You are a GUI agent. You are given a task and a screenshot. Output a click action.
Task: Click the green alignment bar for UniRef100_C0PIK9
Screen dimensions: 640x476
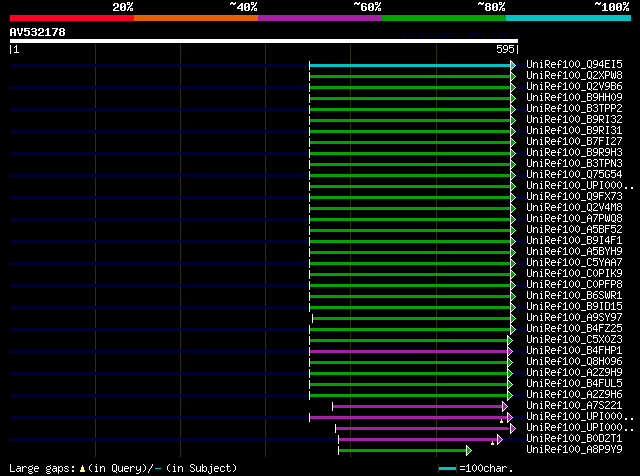tap(410, 274)
